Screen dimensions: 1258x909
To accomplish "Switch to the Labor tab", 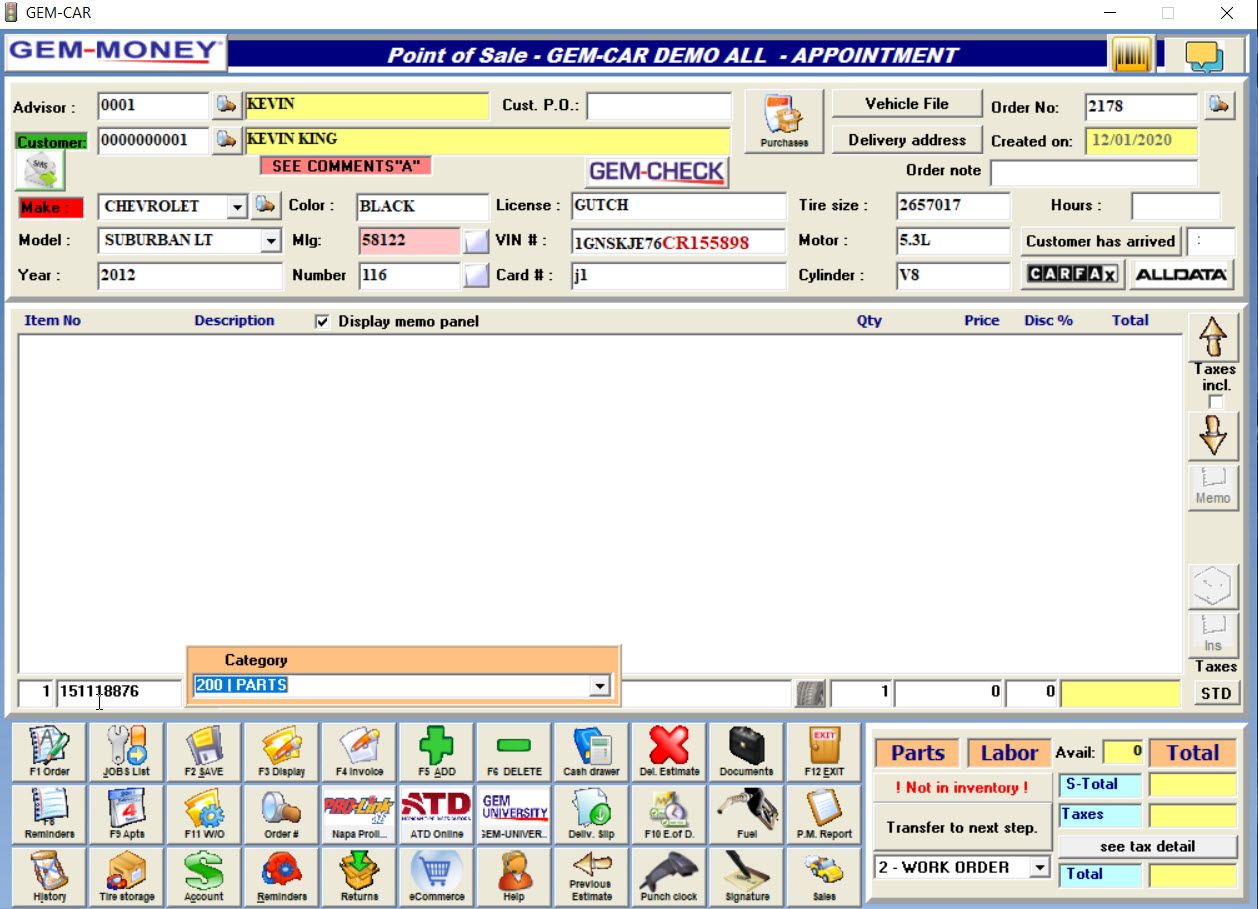I will [1009, 754].
